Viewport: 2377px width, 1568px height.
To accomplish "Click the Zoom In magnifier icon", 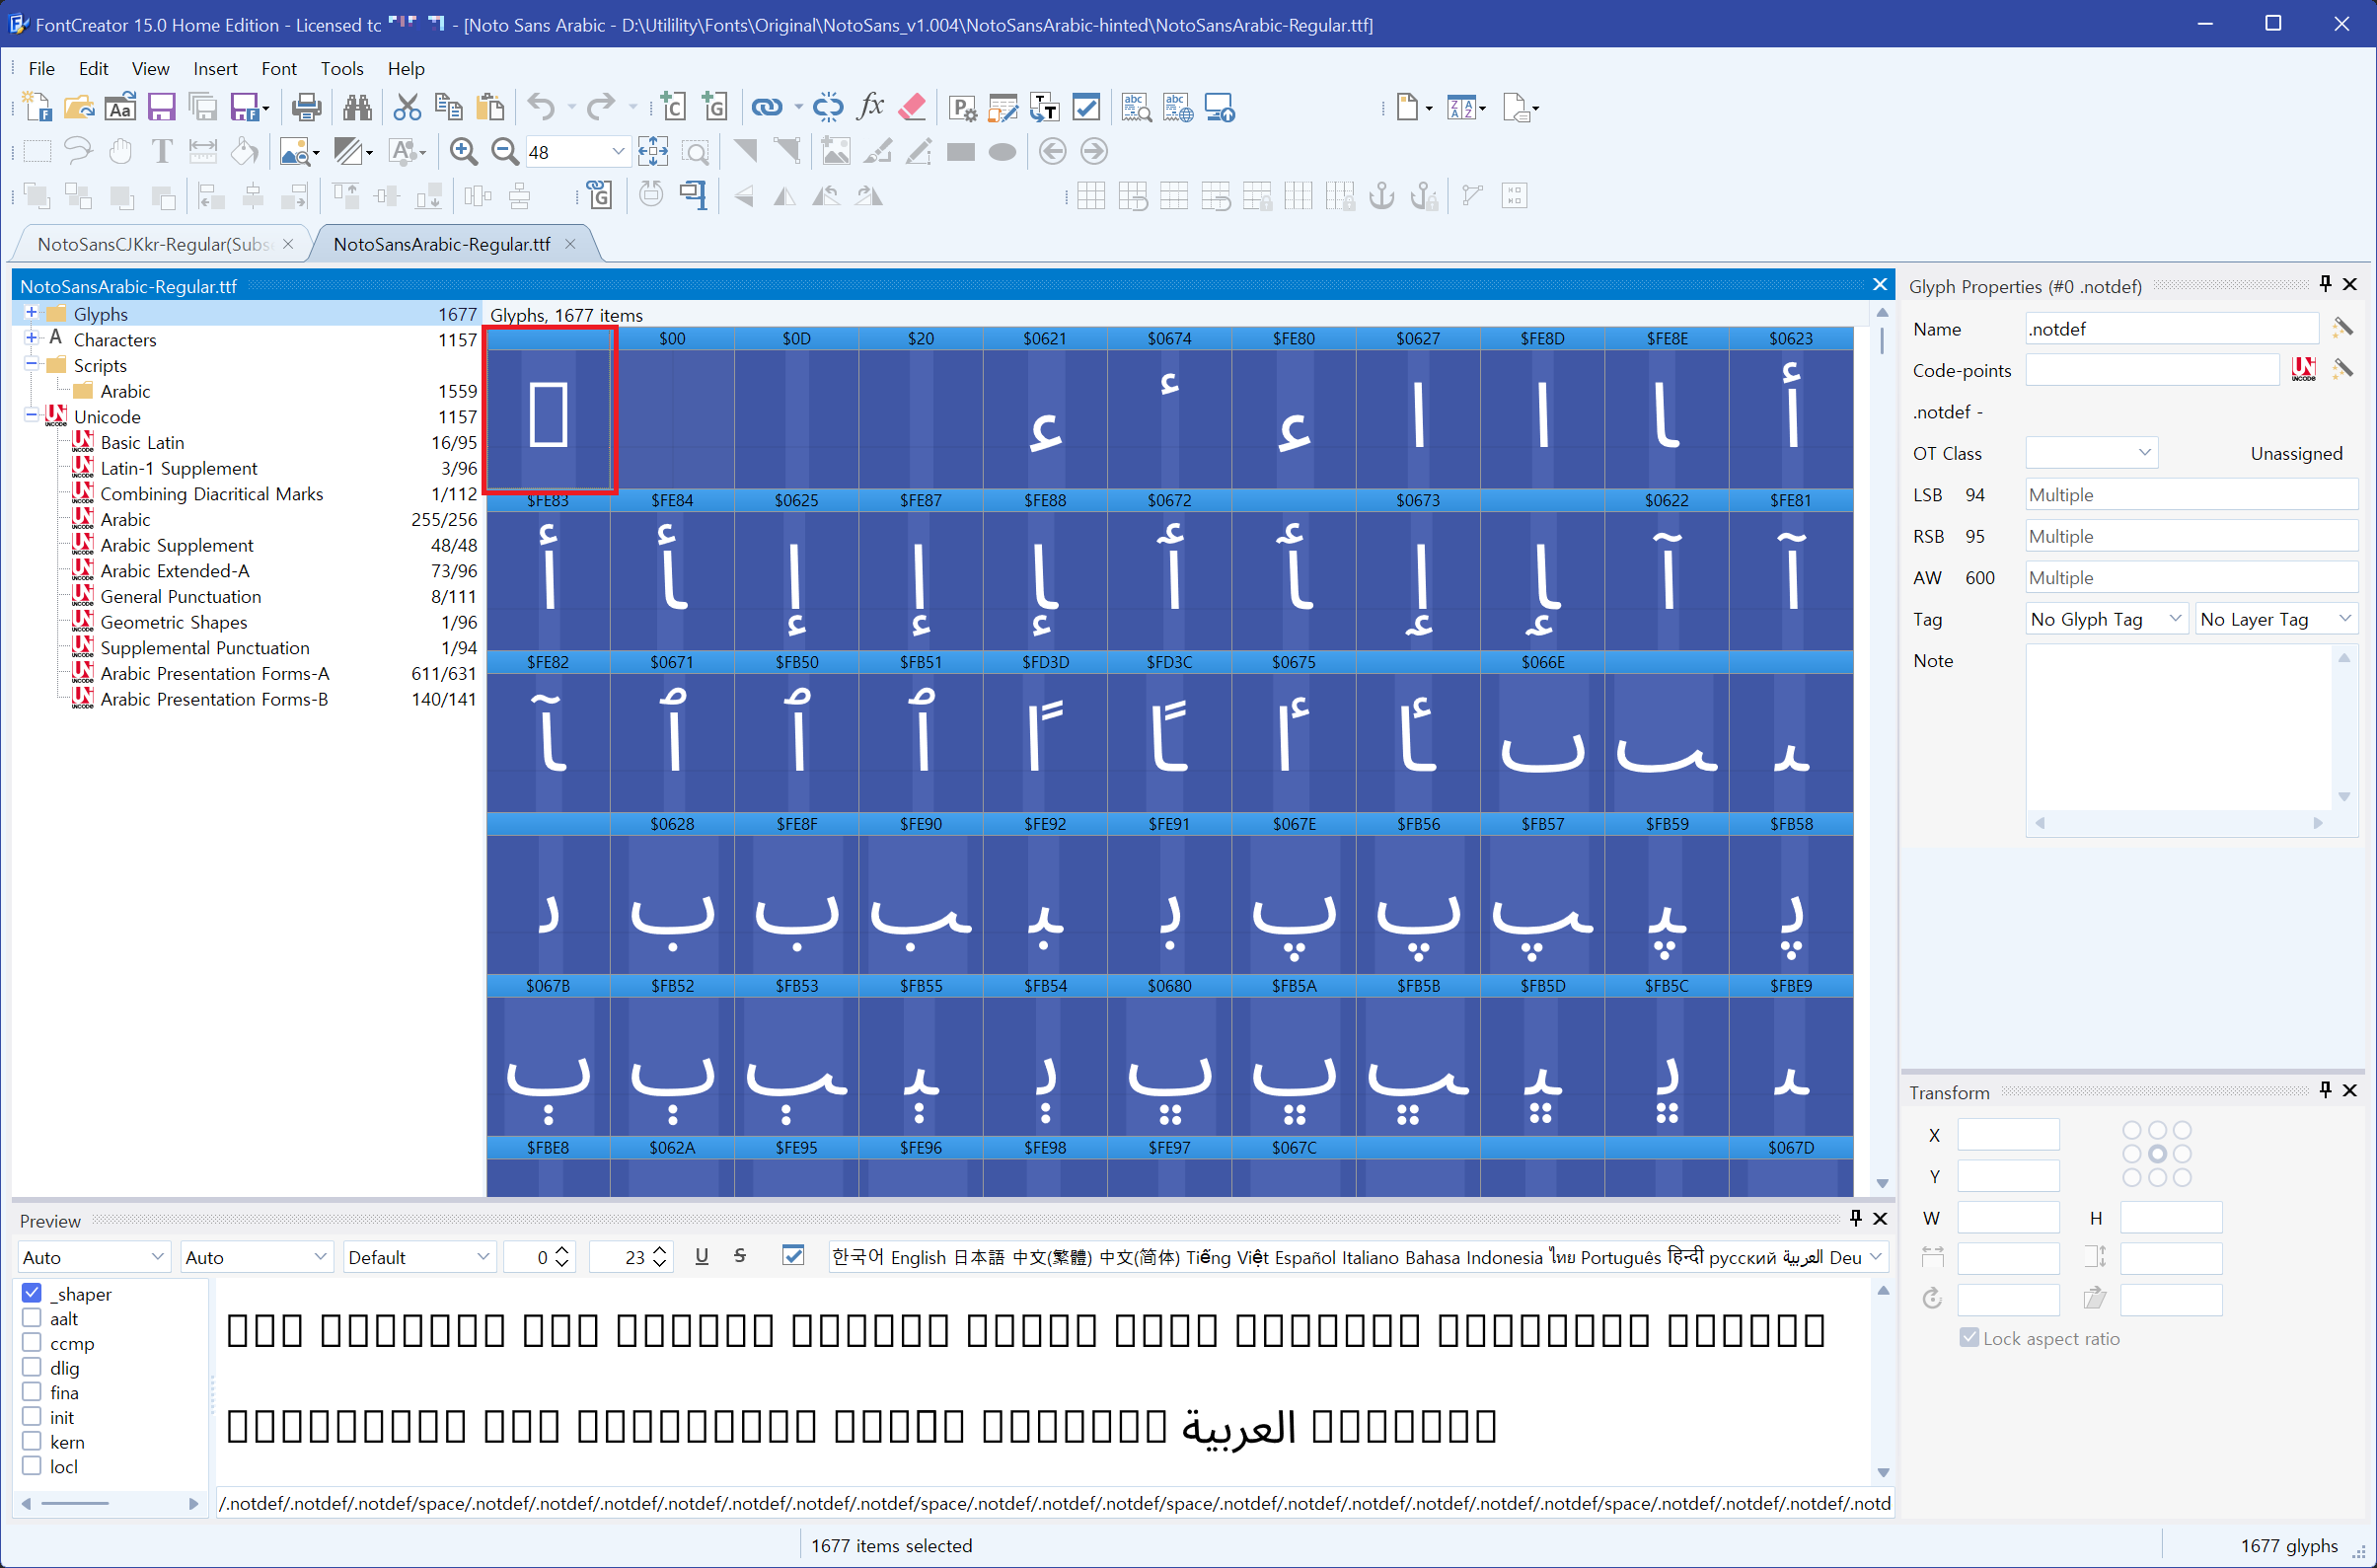I will (463, 152).
